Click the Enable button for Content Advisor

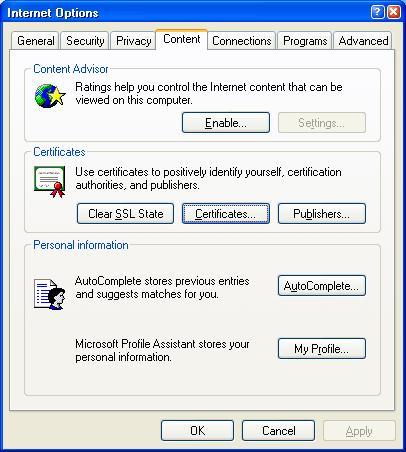pos(226,123)
